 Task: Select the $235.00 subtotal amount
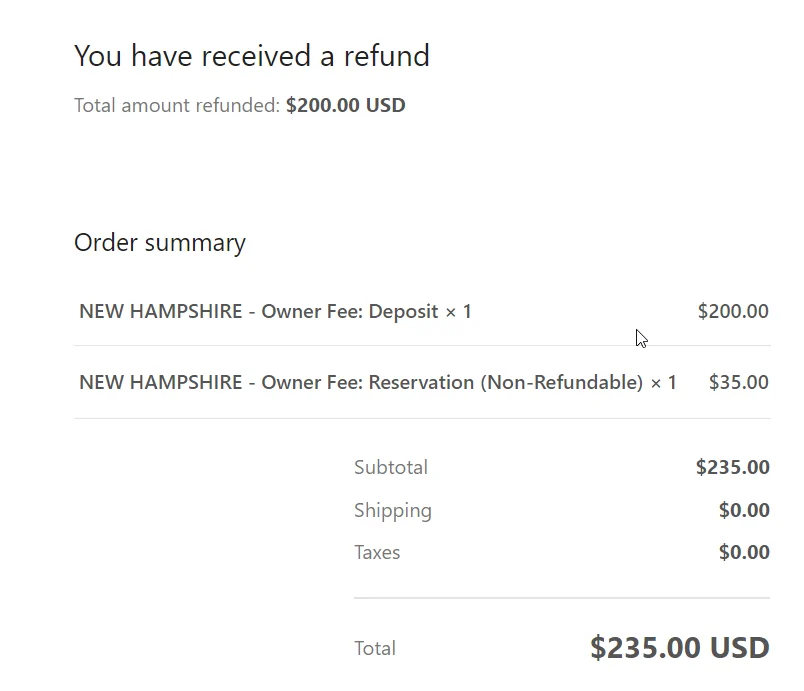733,467
